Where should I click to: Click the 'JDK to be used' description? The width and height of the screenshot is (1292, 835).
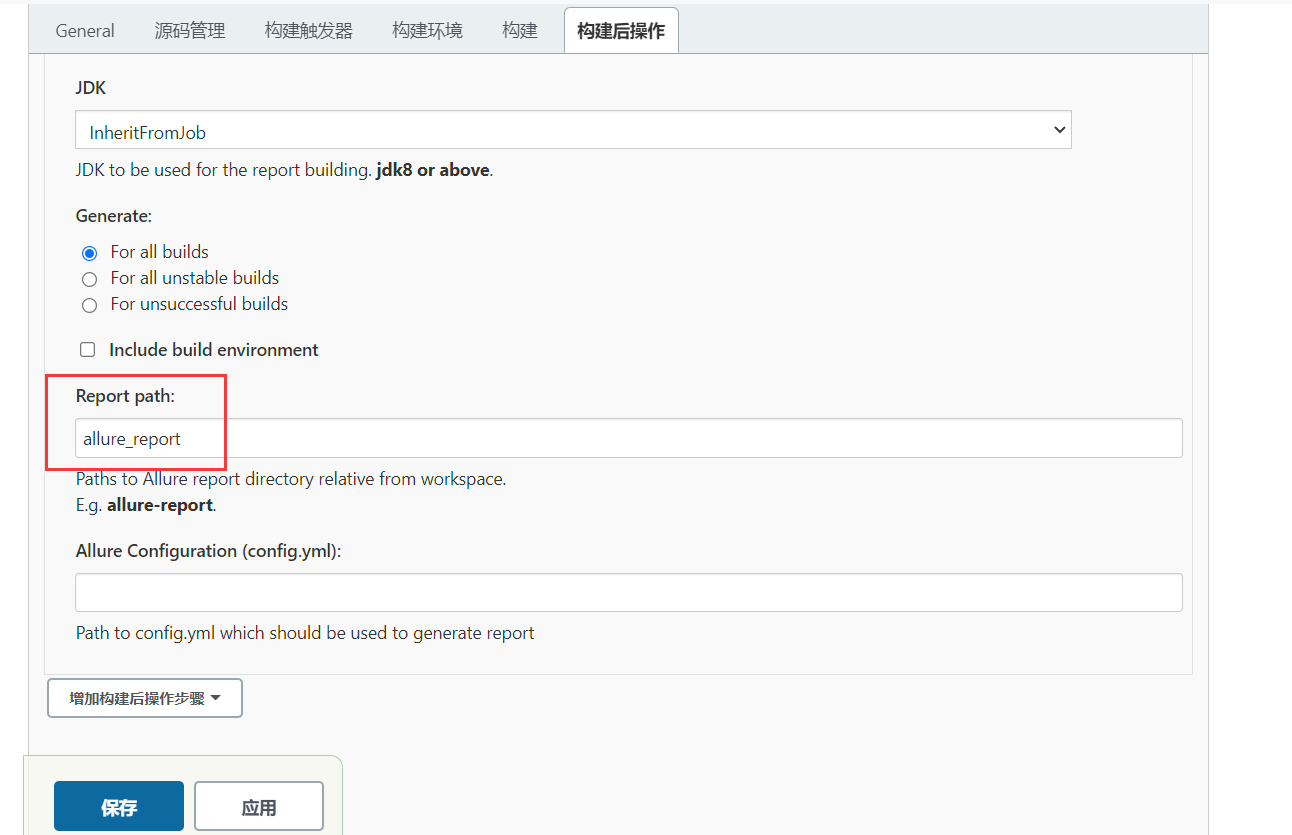pos(285,170)
